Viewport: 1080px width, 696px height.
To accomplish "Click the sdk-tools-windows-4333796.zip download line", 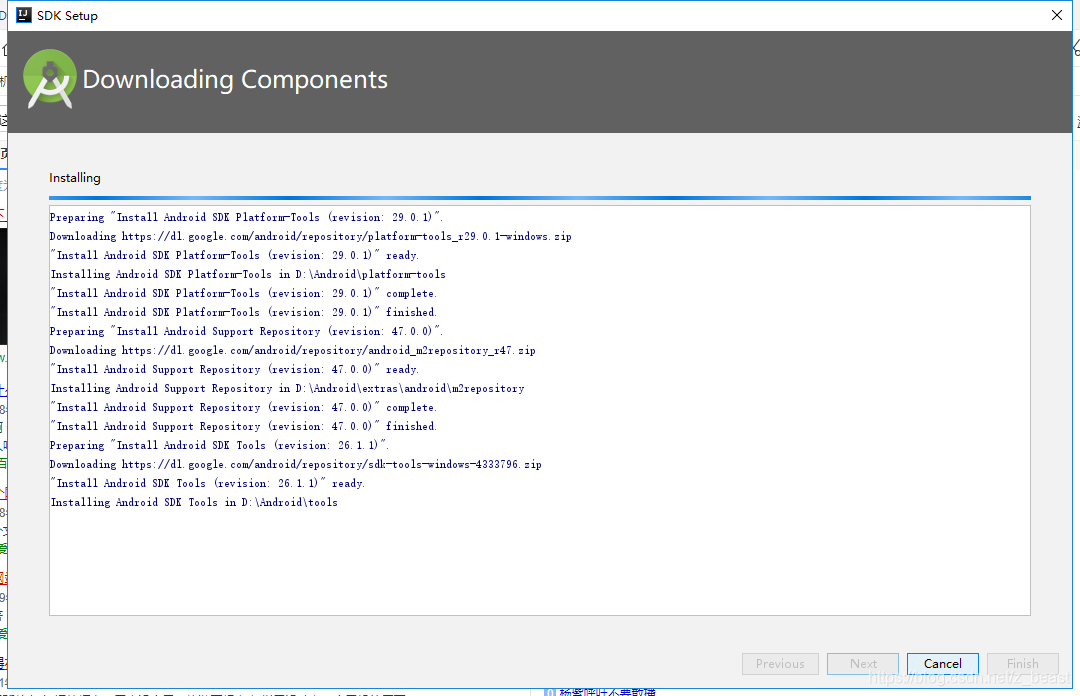I will [x=295, y=464].
